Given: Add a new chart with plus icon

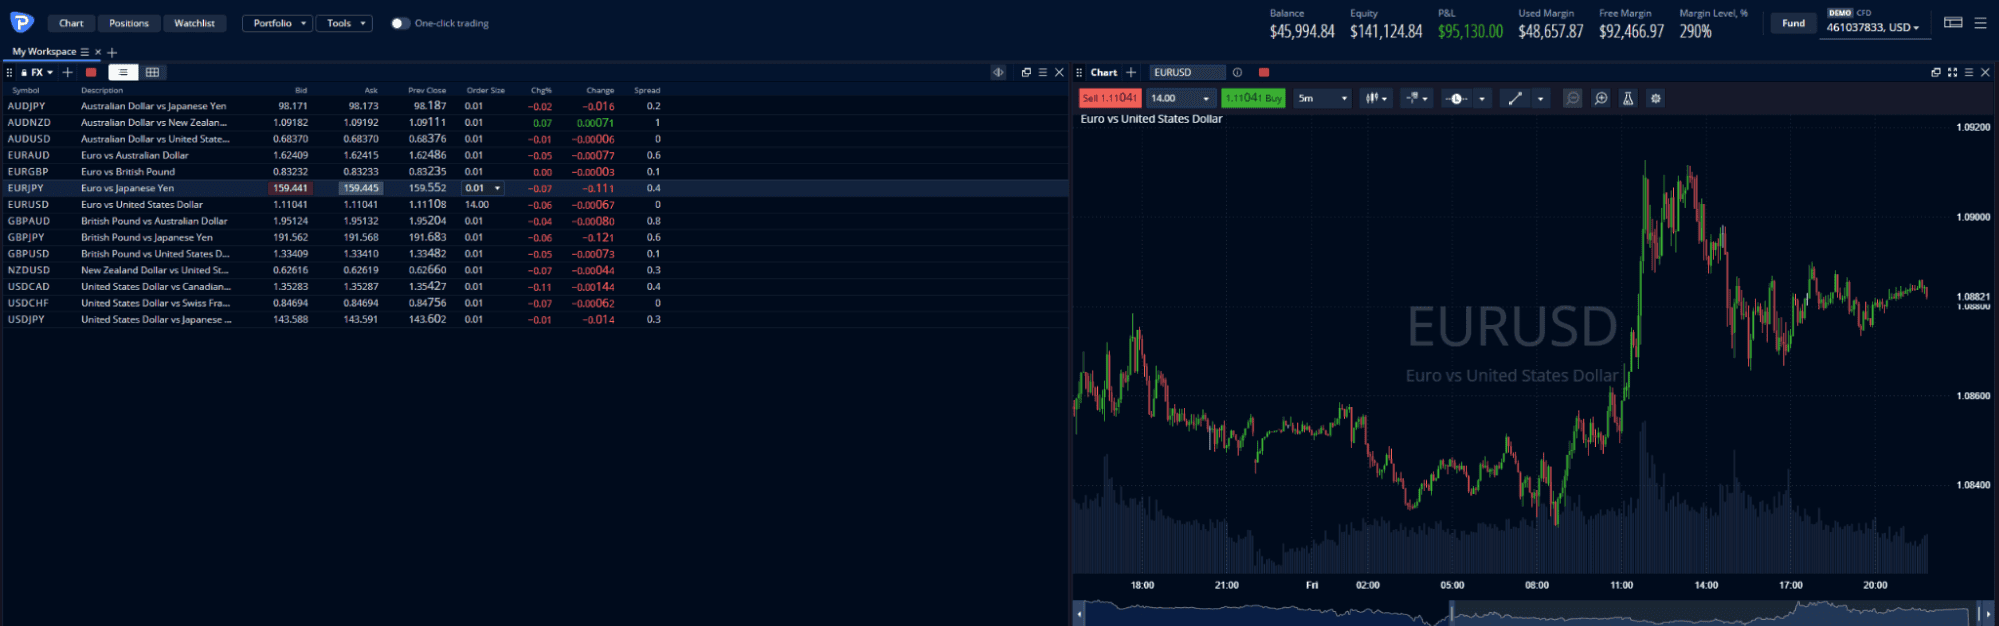Looking at the screenshot, I should 1131,72.
